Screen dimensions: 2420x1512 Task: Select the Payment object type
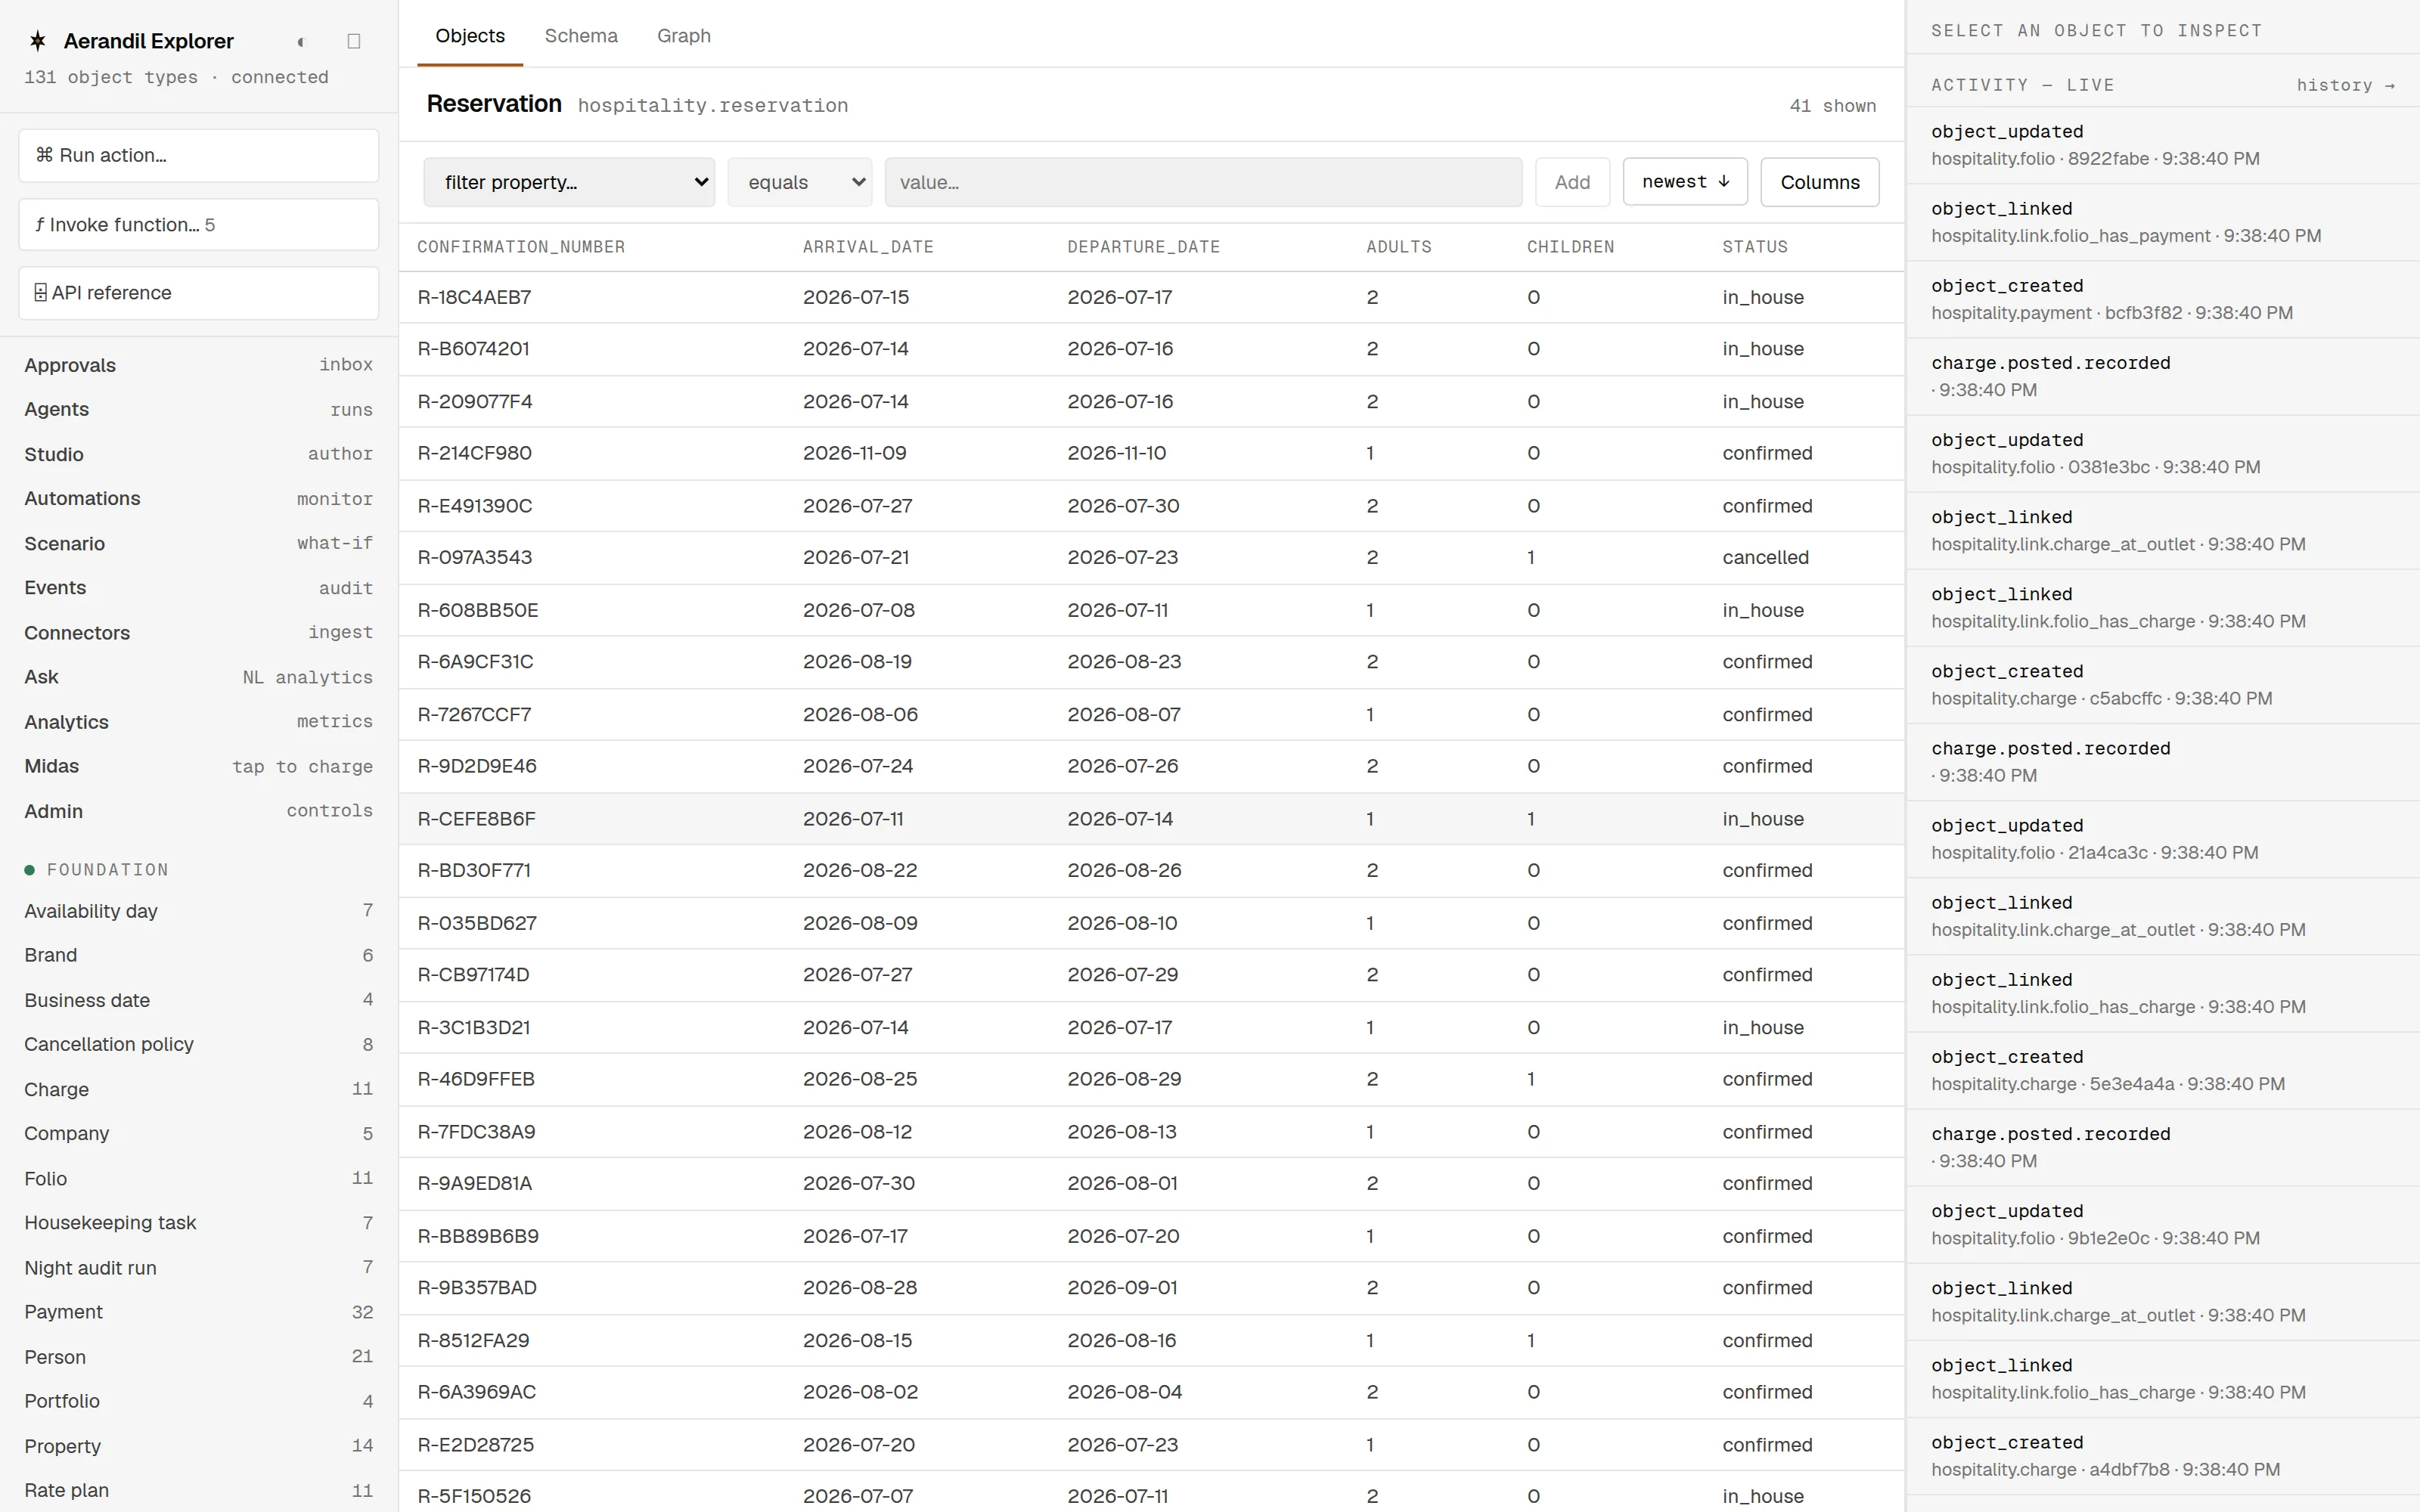pos(198,1312)
